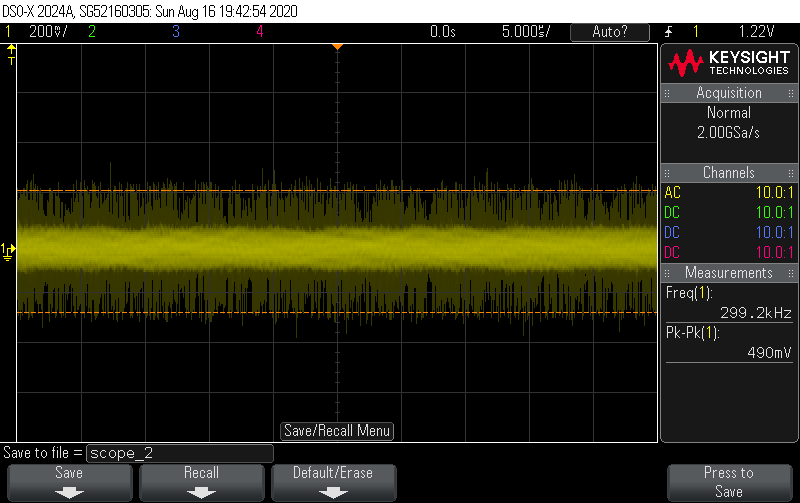Screen dimensions: 800x503
Task: Click the channel 1 ground level marker
Action: click(8, 252)
